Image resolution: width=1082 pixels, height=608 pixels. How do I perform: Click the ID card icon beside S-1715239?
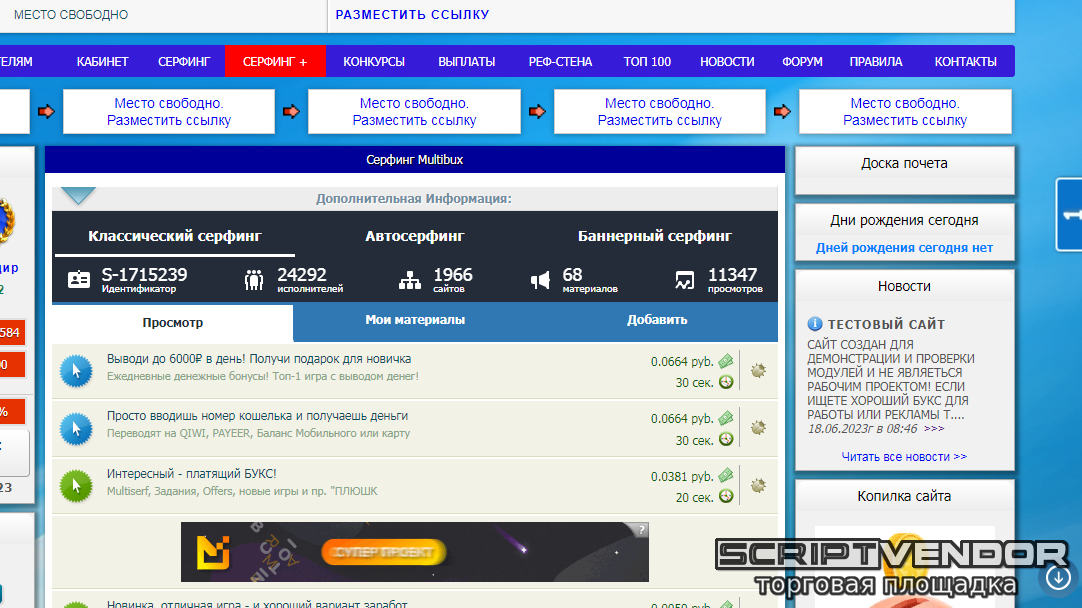79,280
